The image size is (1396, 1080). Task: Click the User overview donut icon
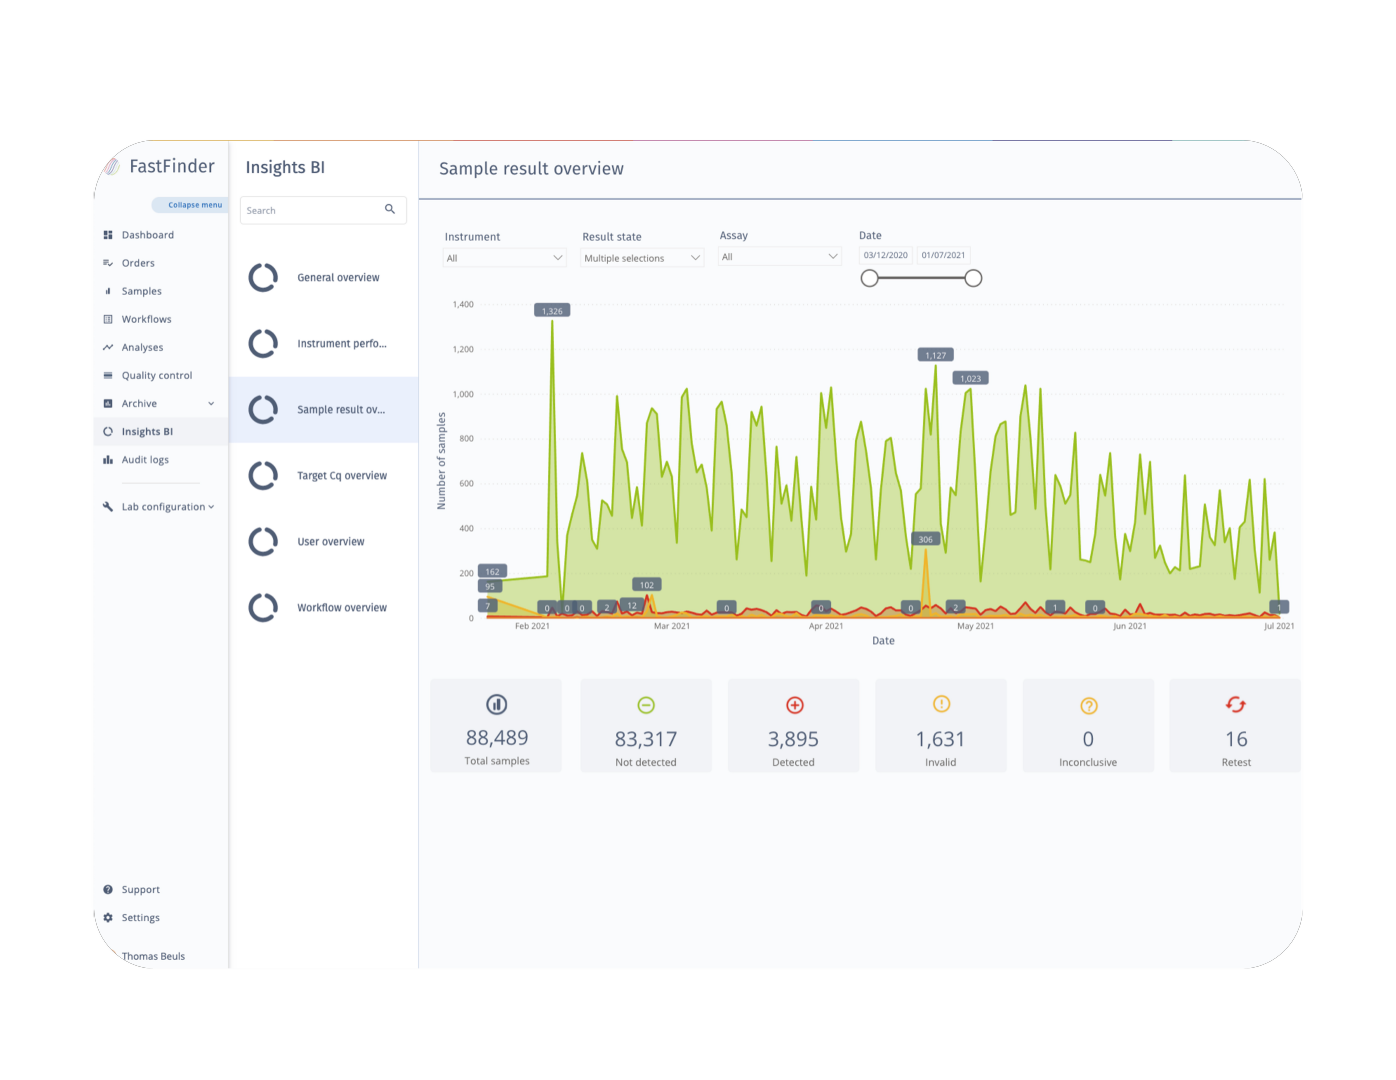[263, 541]
